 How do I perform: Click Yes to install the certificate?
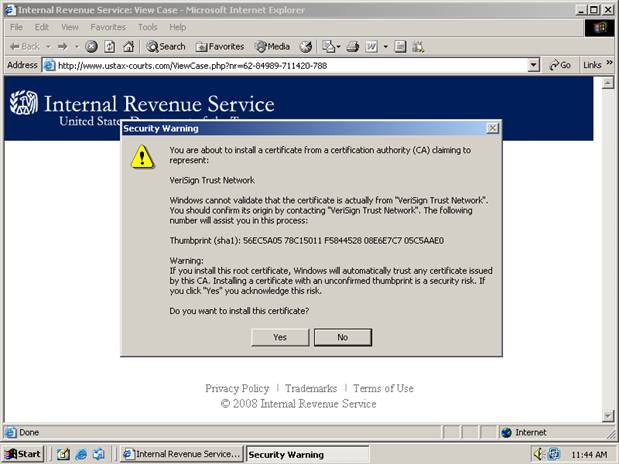(x=280, y=337)
